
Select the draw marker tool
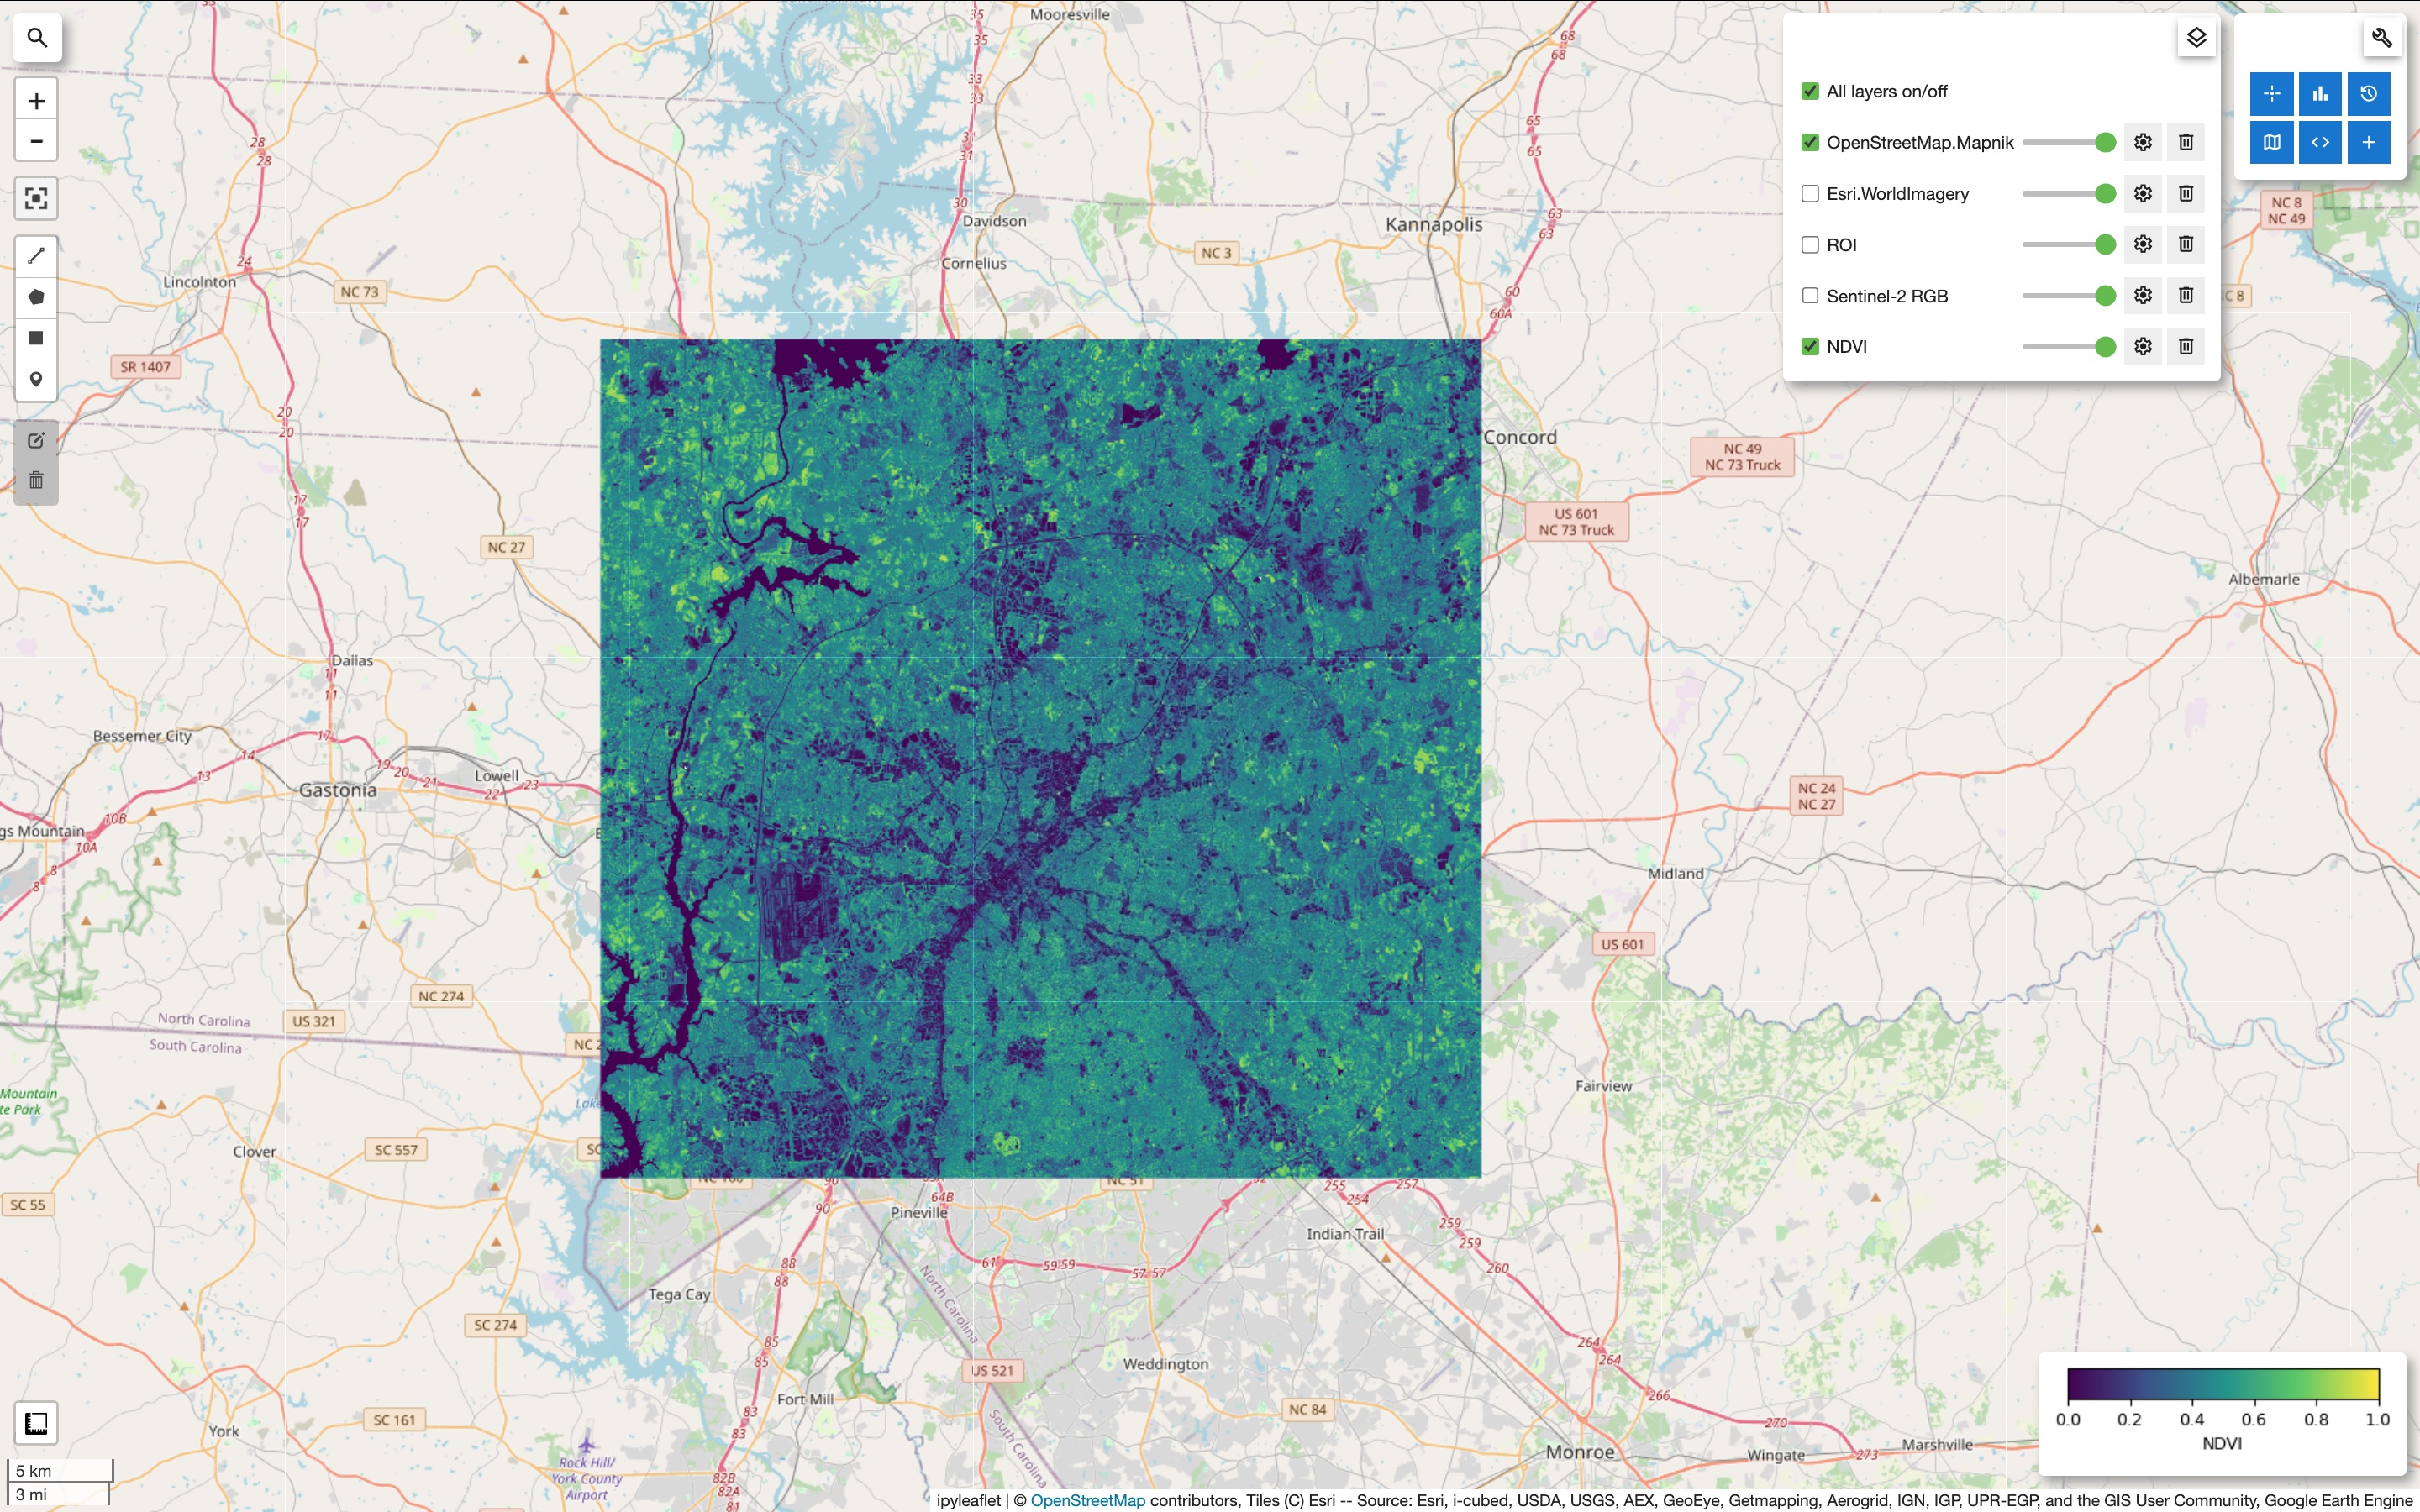(36, 379)
